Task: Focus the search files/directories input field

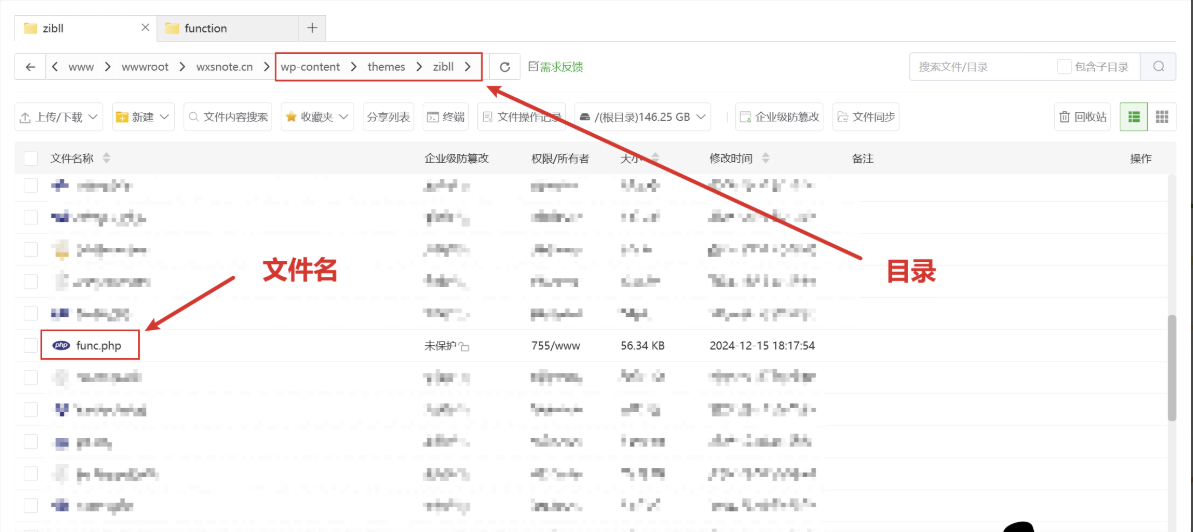Action: point(980,67)
